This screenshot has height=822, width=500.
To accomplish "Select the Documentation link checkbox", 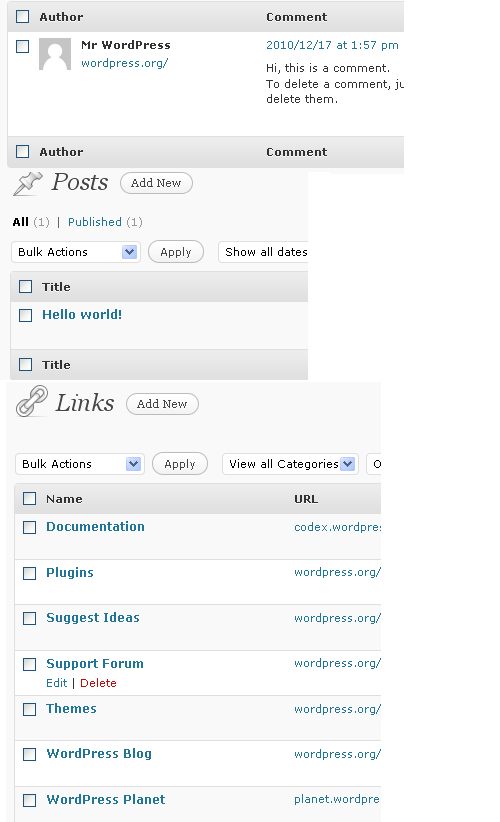I will pyautogui.click(x=29, y=527).
